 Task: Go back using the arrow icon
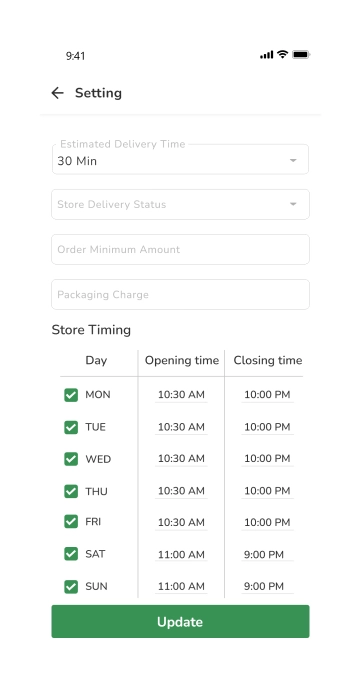(x=57, y=93)
